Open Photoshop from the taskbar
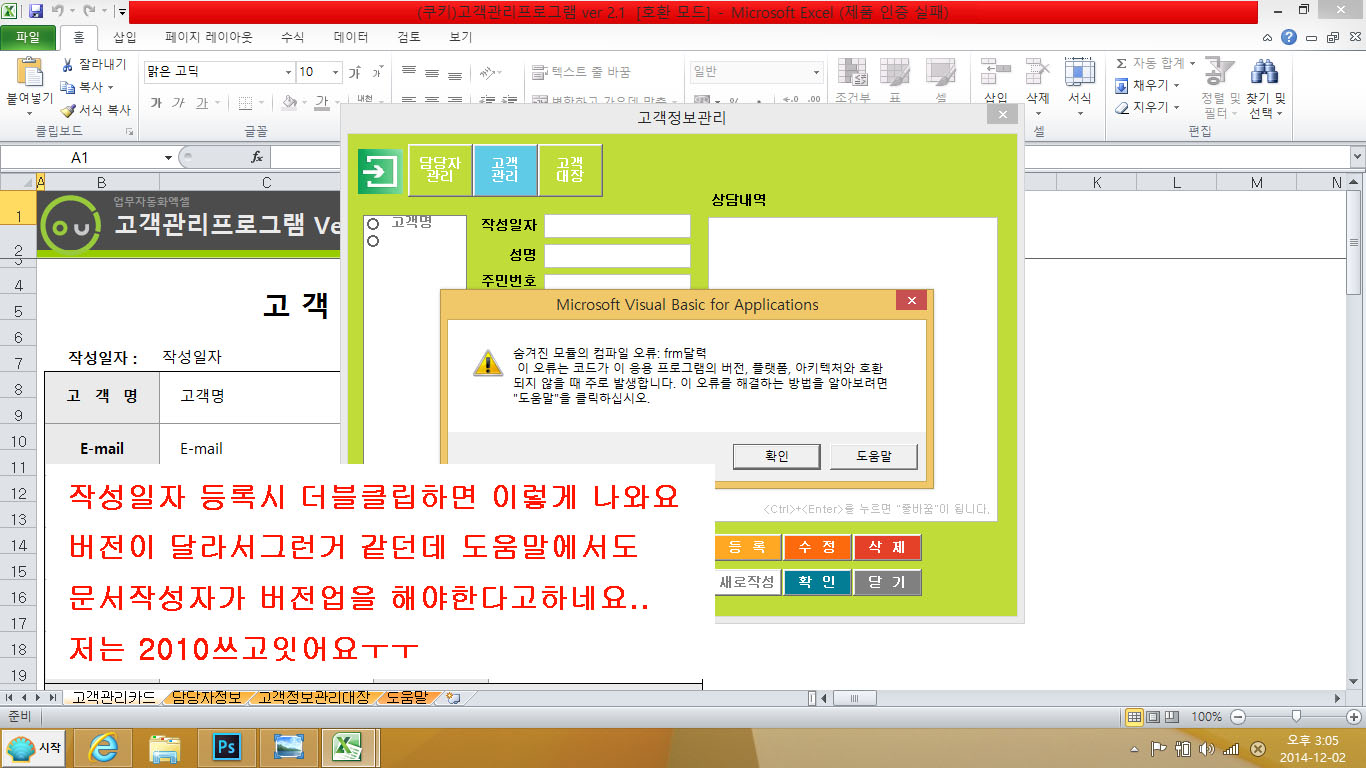This screenshot has height=768, width=1366. [229, 747]
